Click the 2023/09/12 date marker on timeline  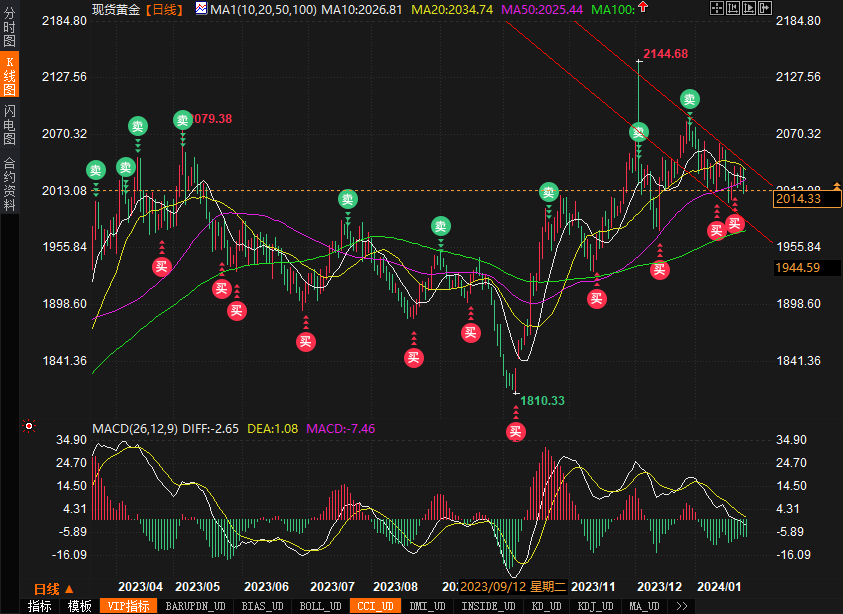514,587
